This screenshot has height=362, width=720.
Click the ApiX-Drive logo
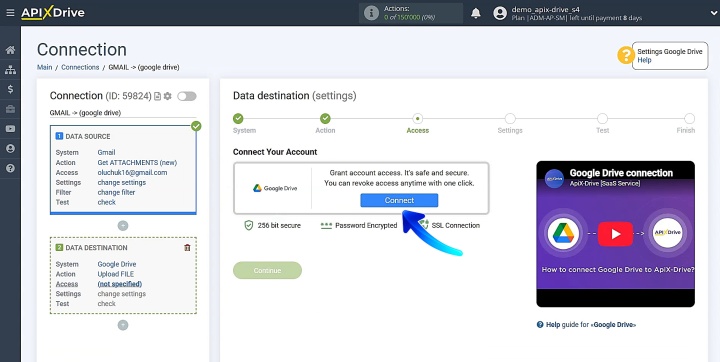click(53, 13)
